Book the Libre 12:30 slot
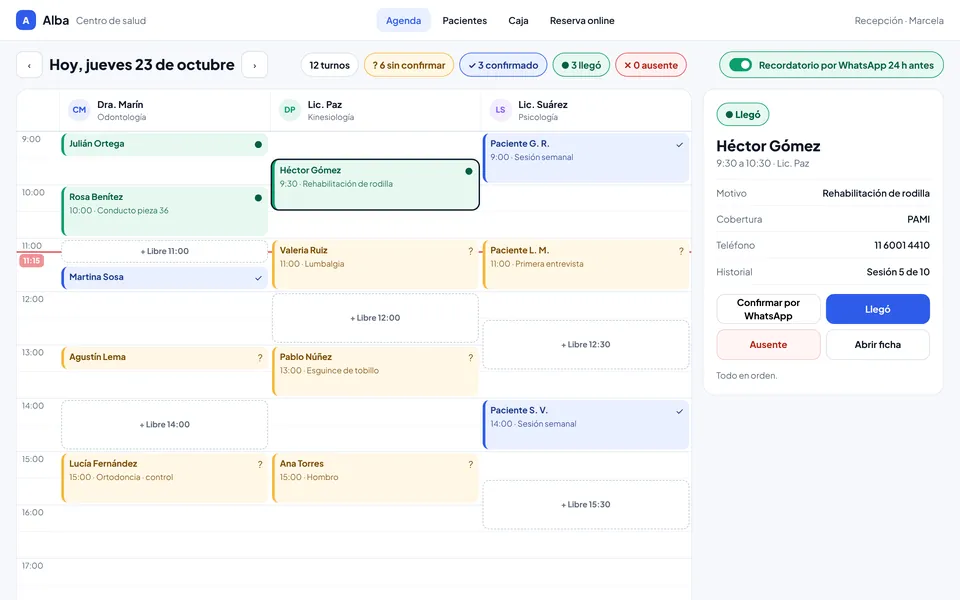Image resolution: width=960 pixels, height=600 pixels. (586, 345)
